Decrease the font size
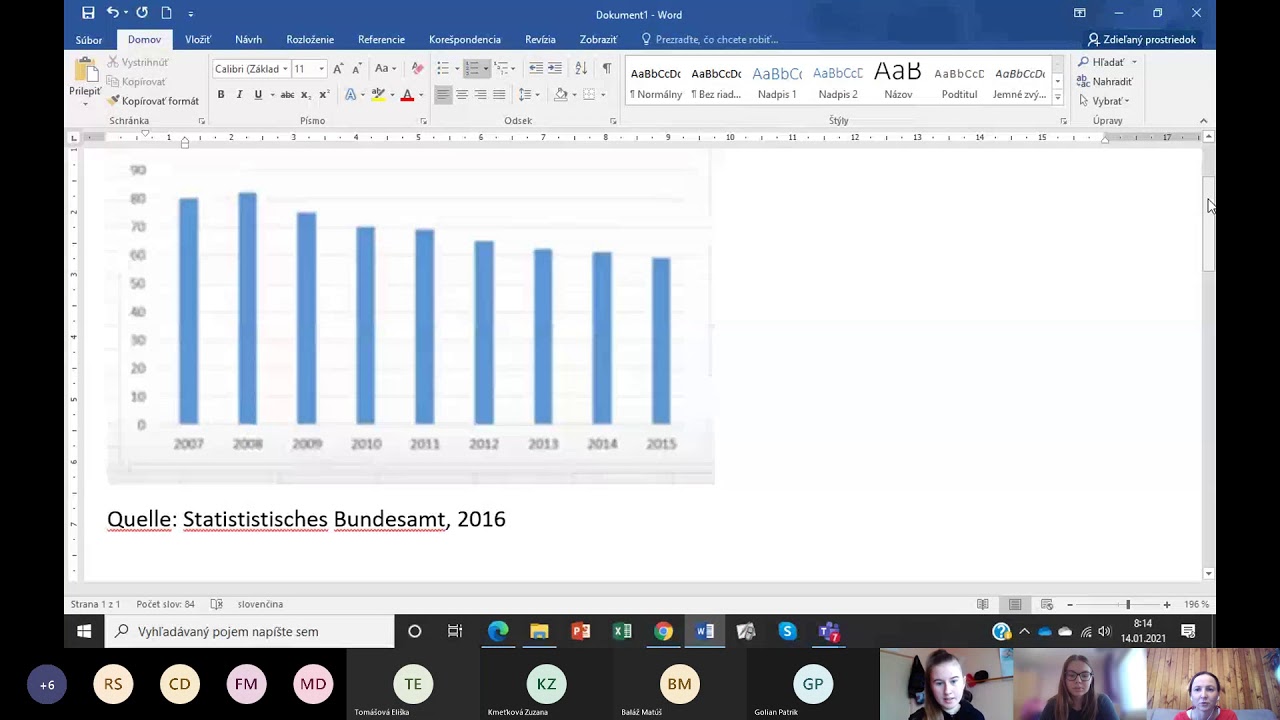 coord(356,69)
